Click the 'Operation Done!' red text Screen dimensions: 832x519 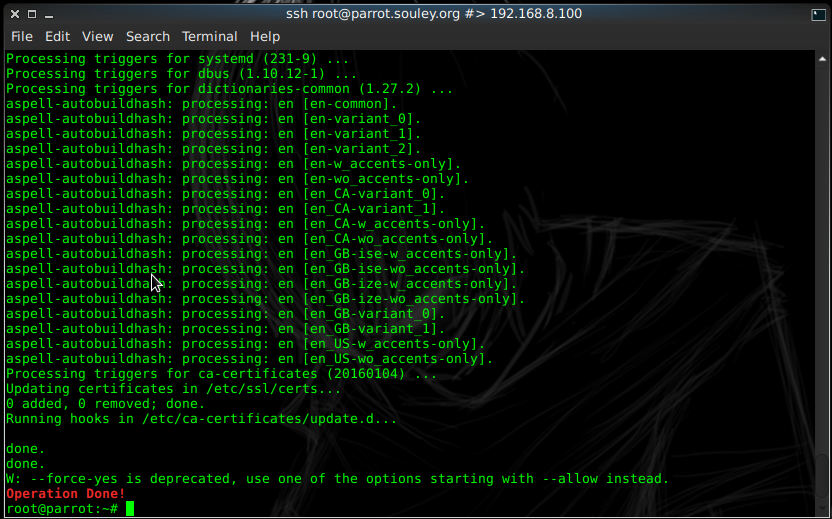66,494
